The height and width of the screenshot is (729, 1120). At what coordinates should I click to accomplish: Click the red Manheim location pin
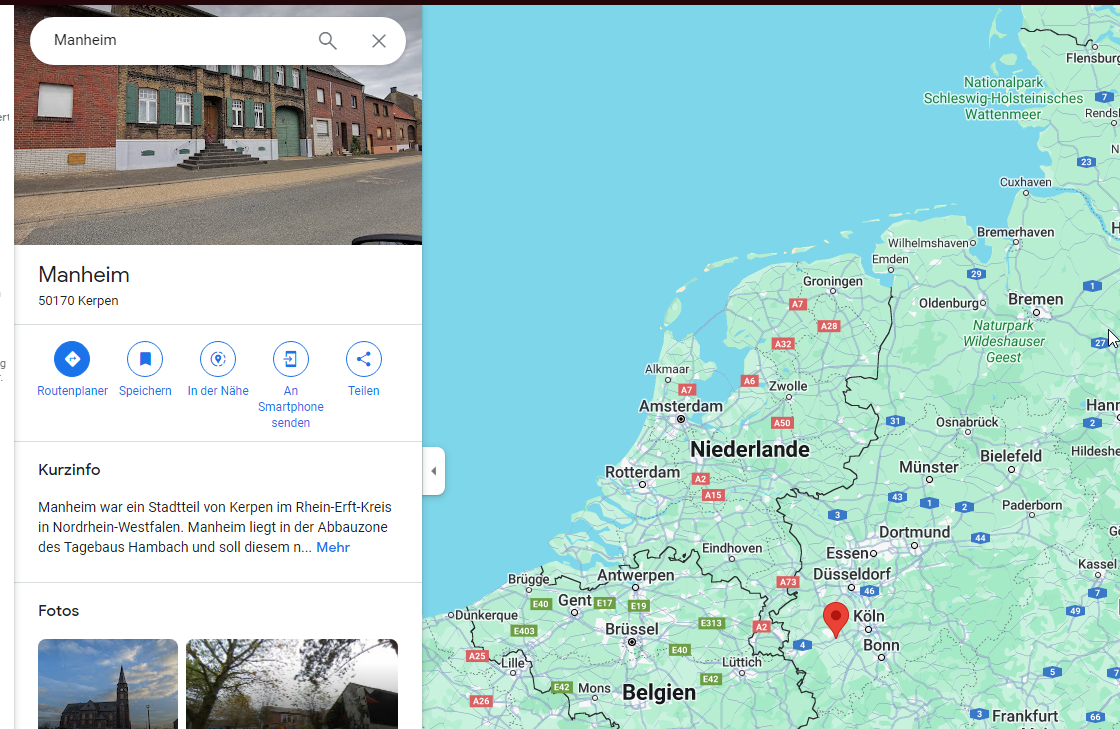[x=835, y=619]
